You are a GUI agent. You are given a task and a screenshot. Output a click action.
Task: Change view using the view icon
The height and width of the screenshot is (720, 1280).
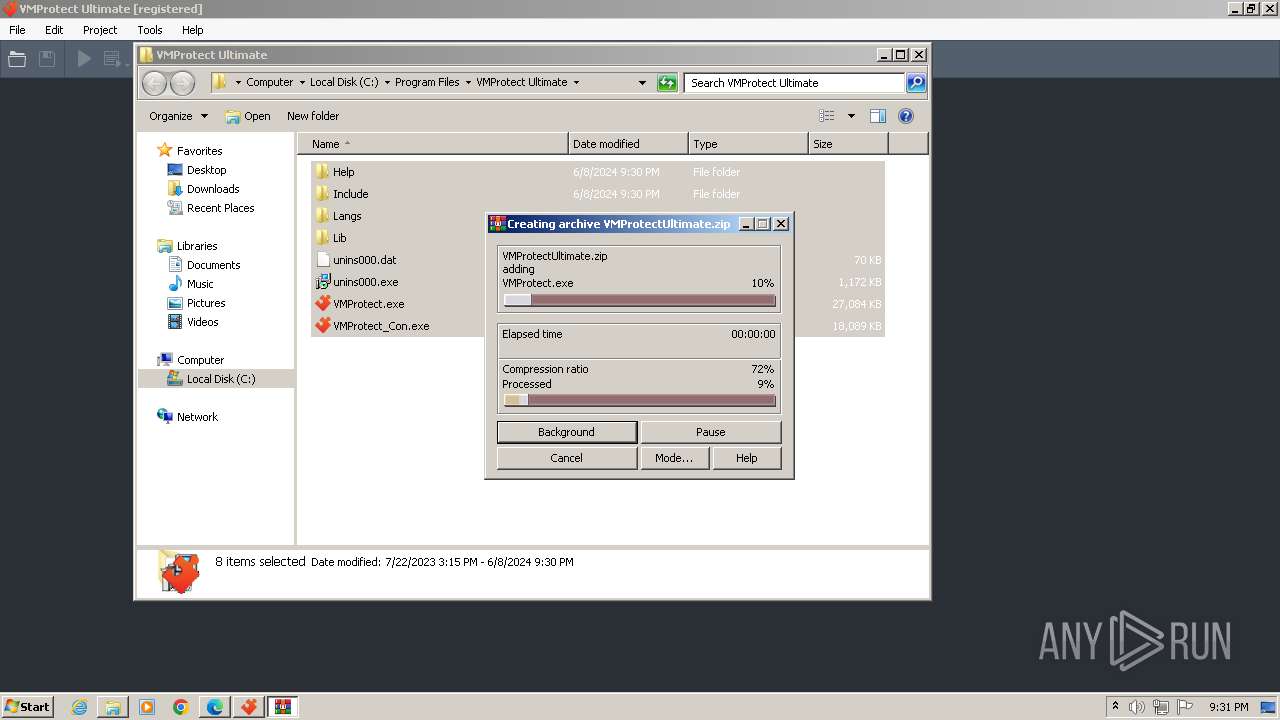tap(826, 116)
